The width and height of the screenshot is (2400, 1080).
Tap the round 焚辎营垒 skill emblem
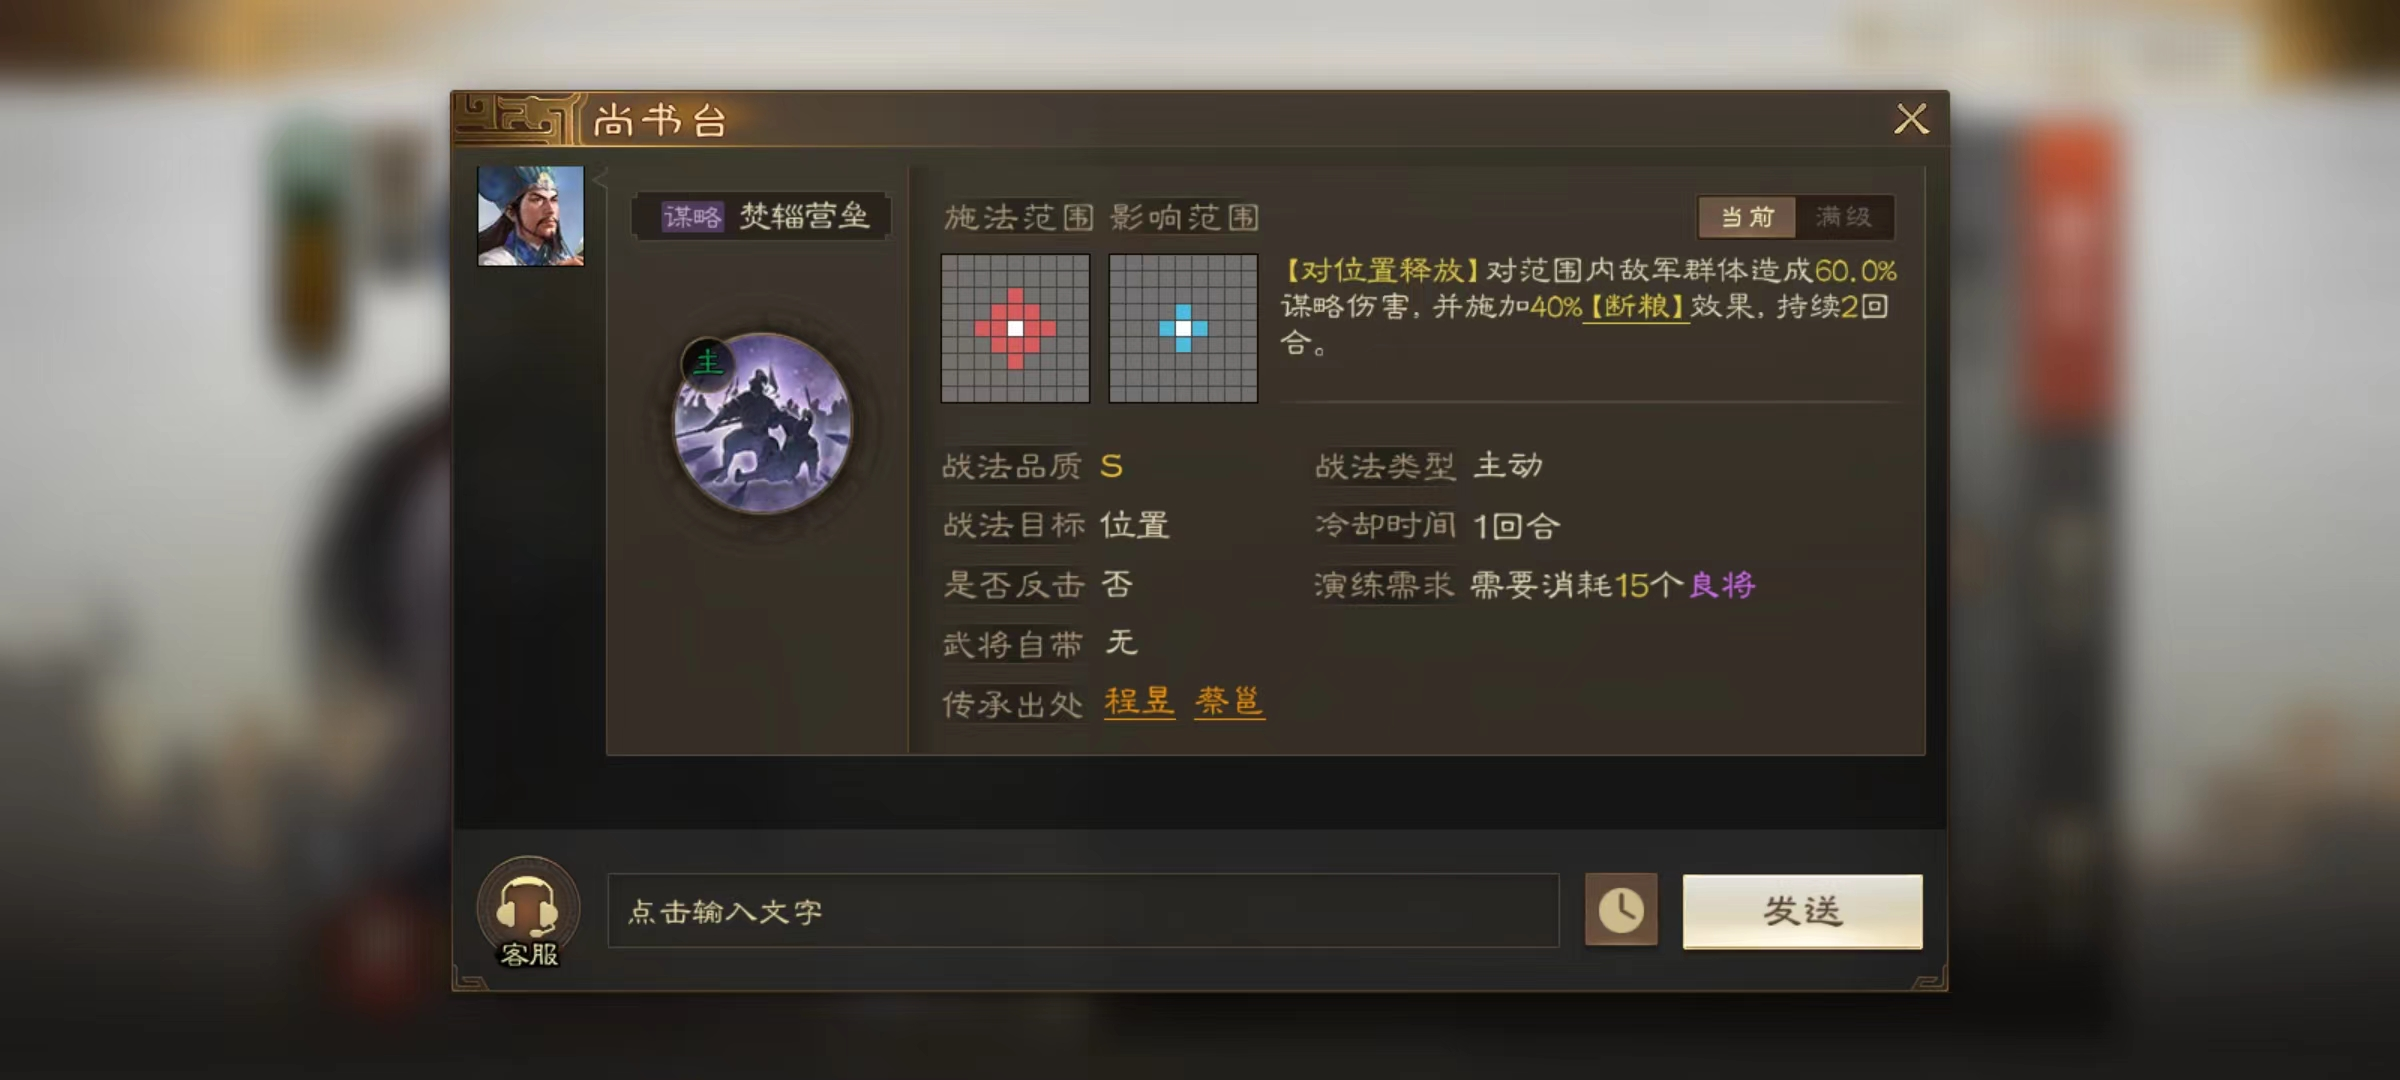pos(763,424)
